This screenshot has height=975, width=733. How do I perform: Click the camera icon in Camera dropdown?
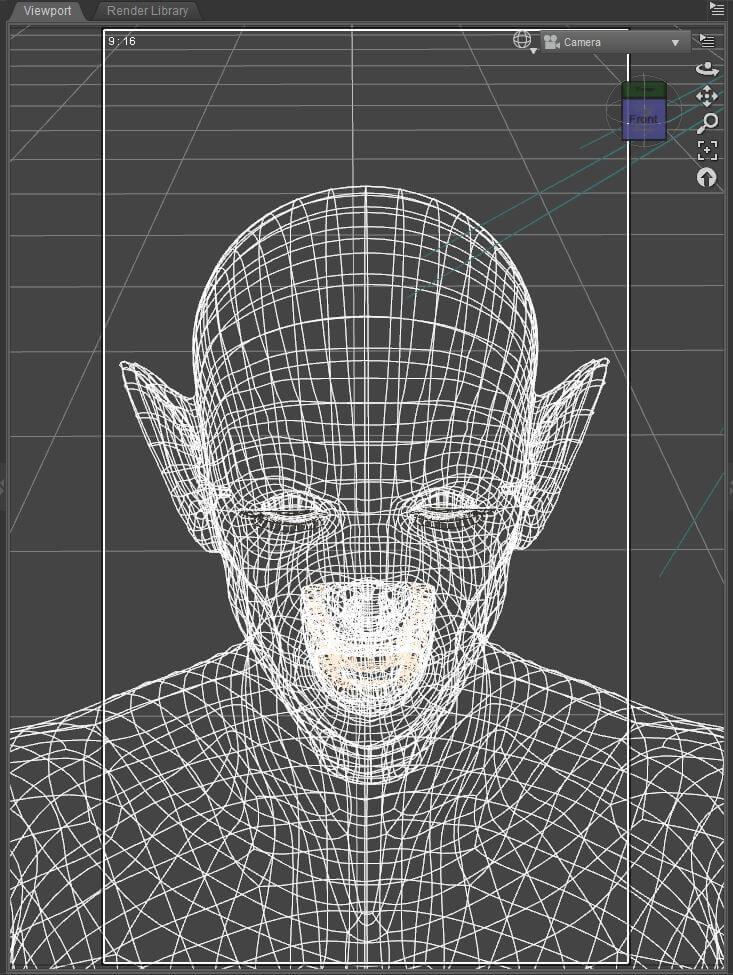pos(552,42)
